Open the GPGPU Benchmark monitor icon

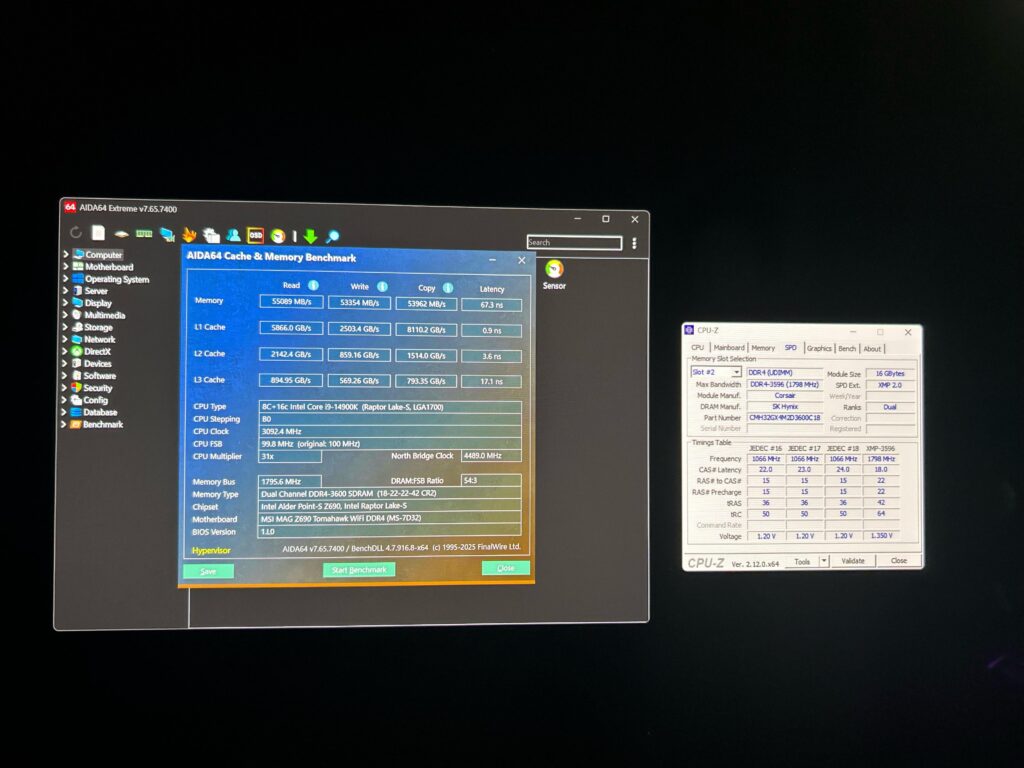(167, 234)
